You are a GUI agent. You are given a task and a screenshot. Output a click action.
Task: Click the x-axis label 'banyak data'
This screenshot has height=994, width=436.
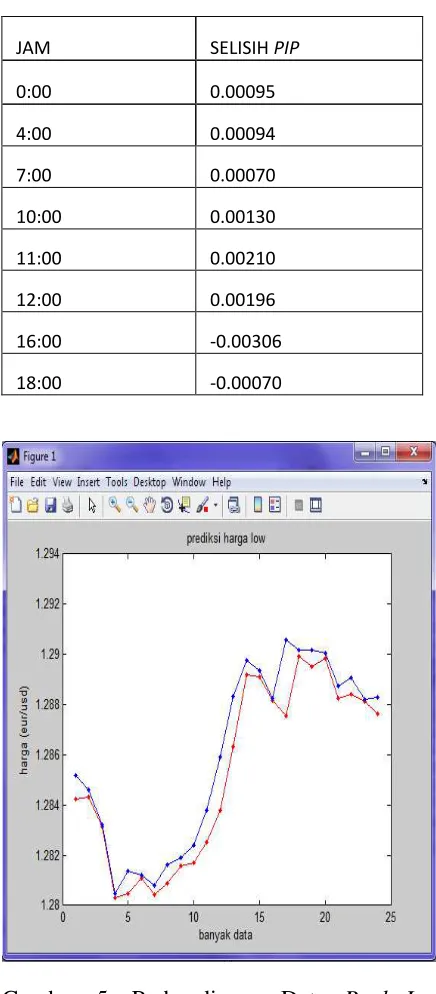coord(227,936)
